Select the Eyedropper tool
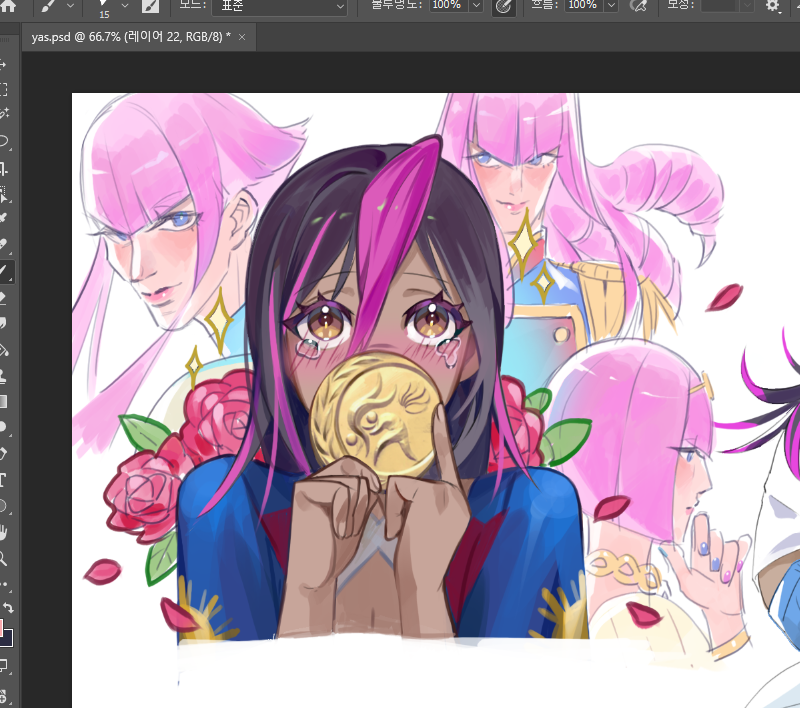The height and width of the screenshot is (708, 800). pos(4,218)
